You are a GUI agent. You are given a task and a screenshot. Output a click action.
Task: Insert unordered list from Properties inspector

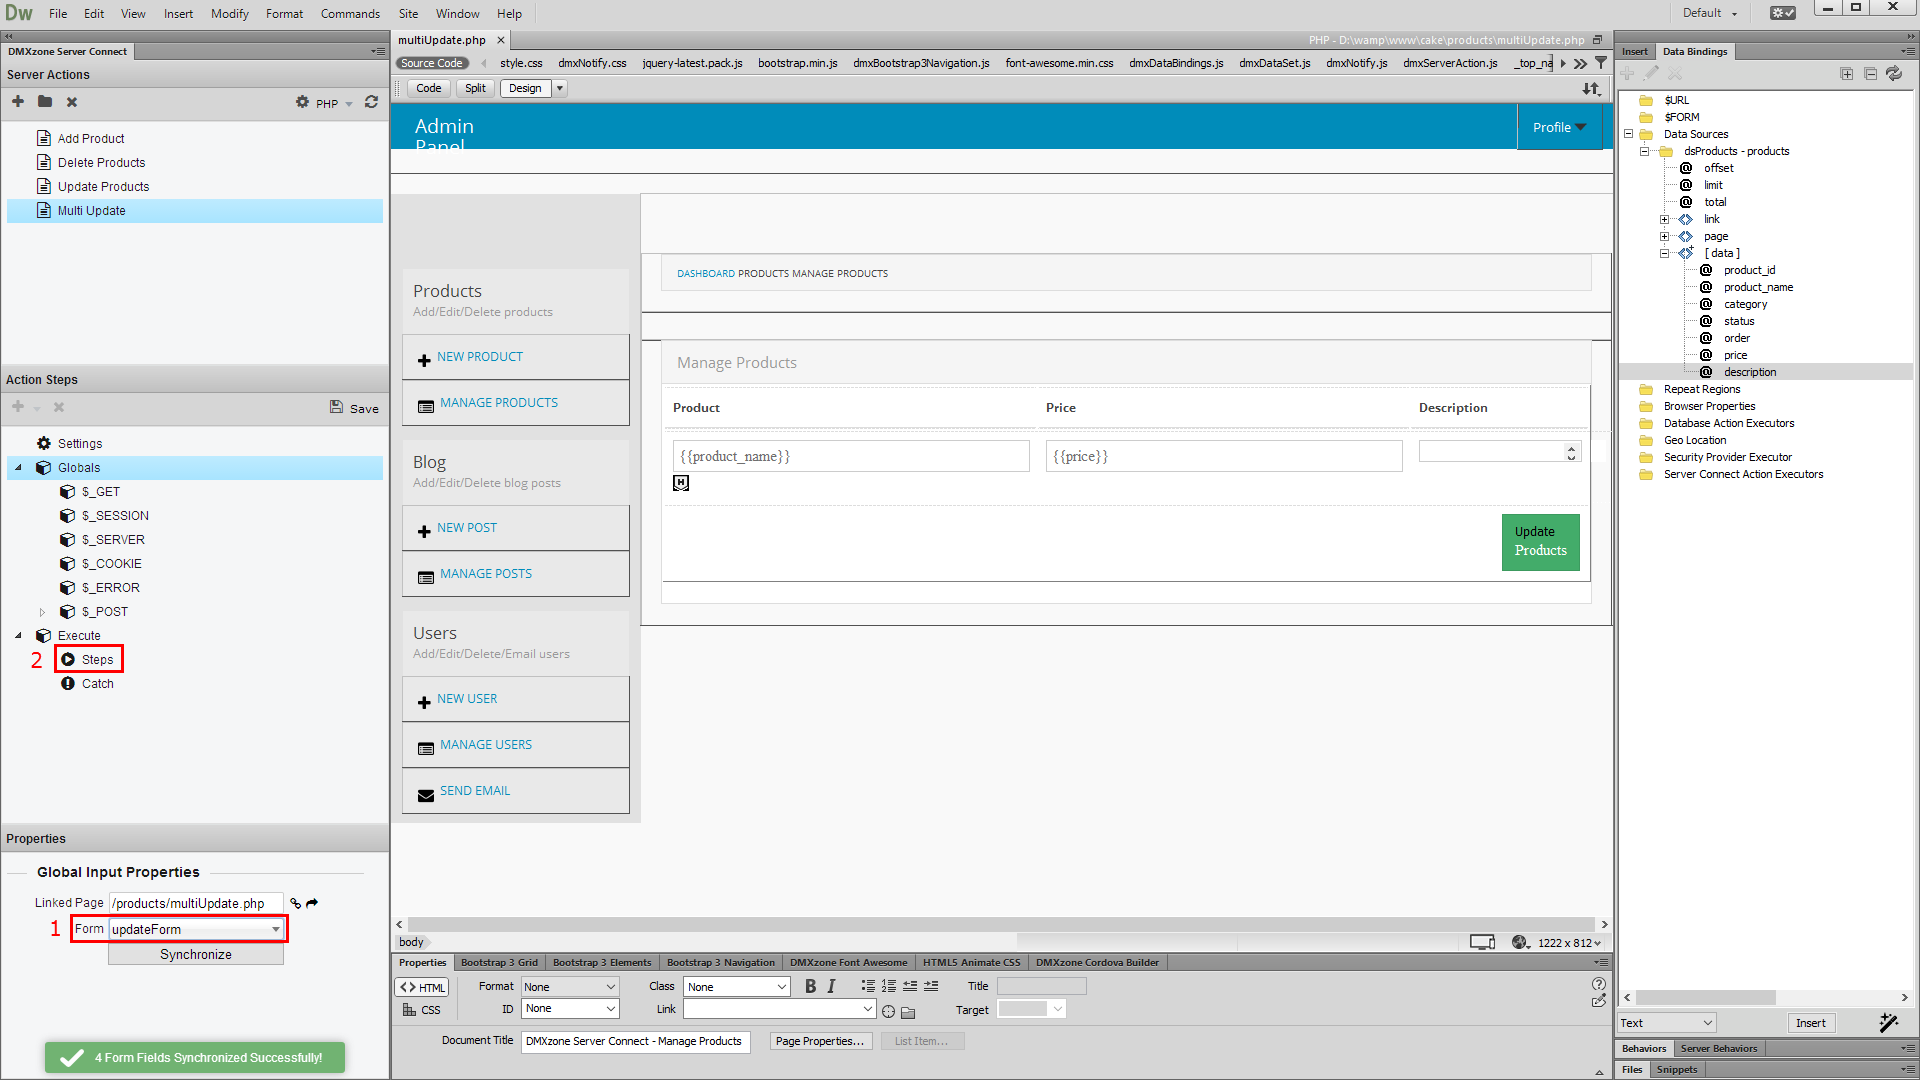(x=868, y=986)
